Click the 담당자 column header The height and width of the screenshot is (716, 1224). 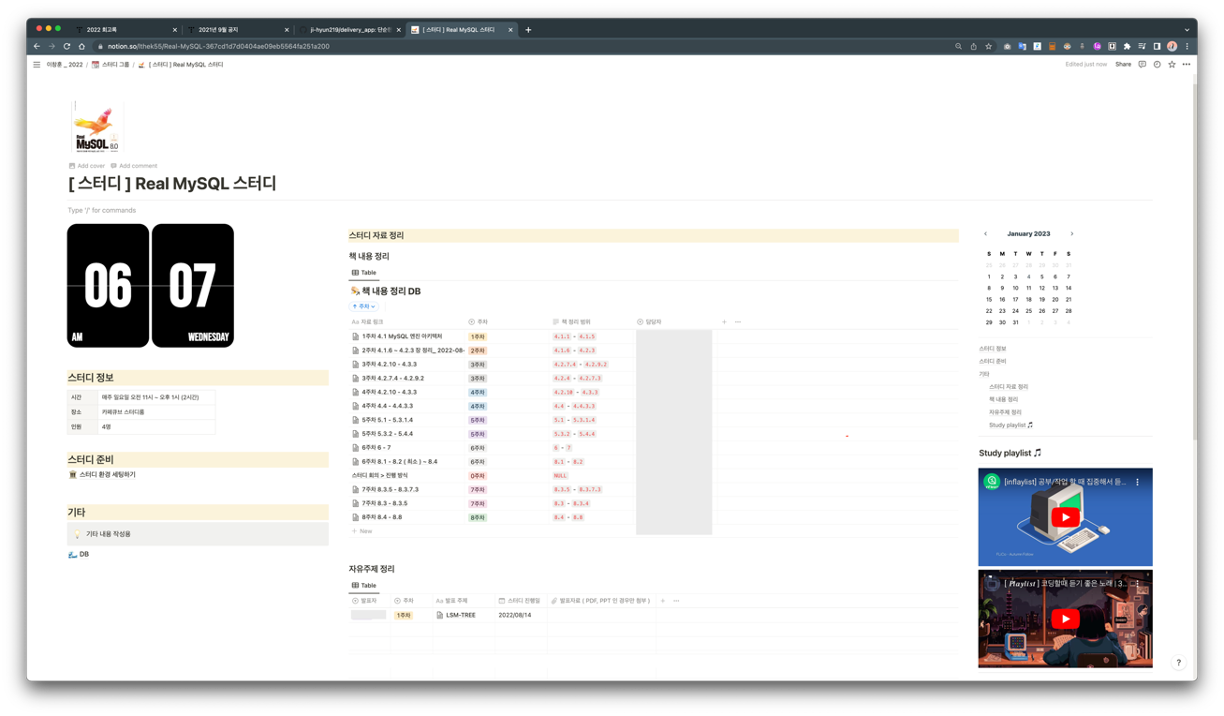coord(649,322)
